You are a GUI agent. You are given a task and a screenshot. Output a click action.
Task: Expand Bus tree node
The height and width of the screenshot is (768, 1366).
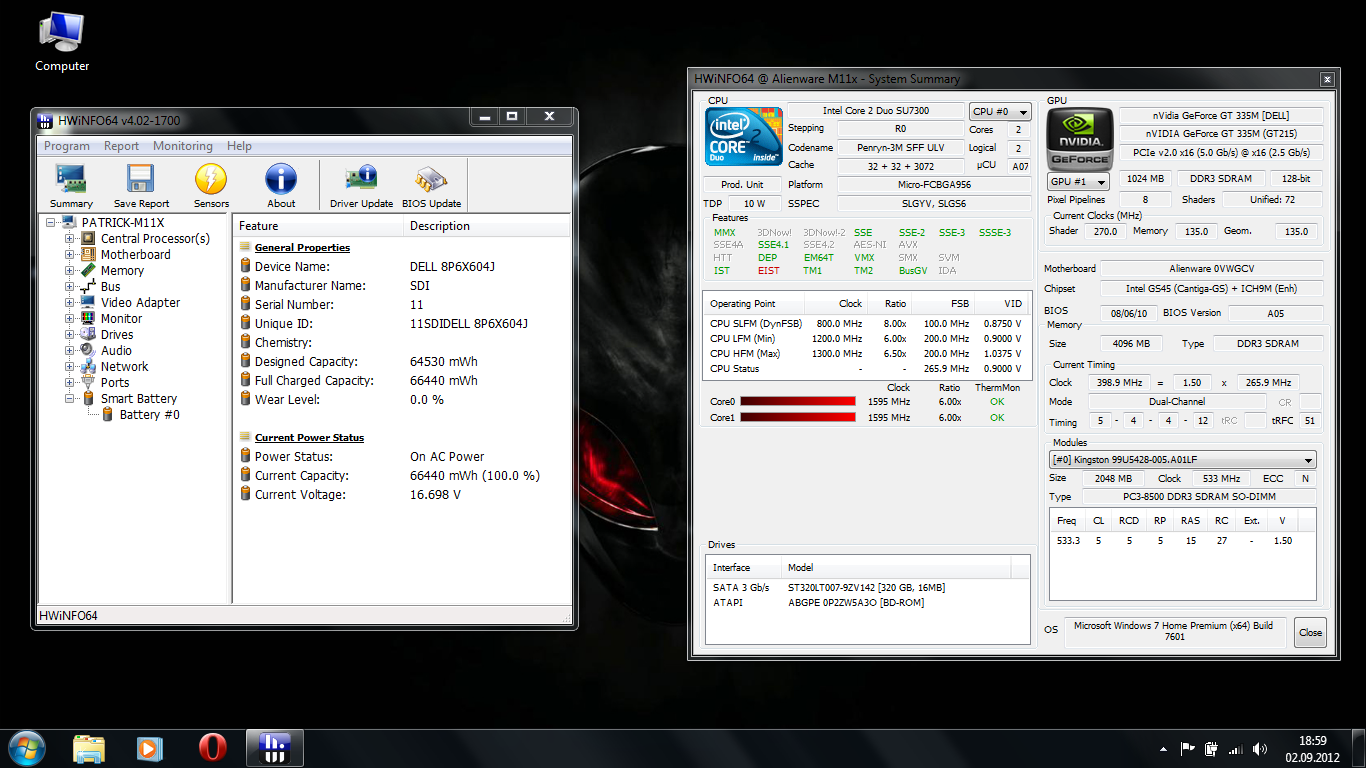coord(70,287)
